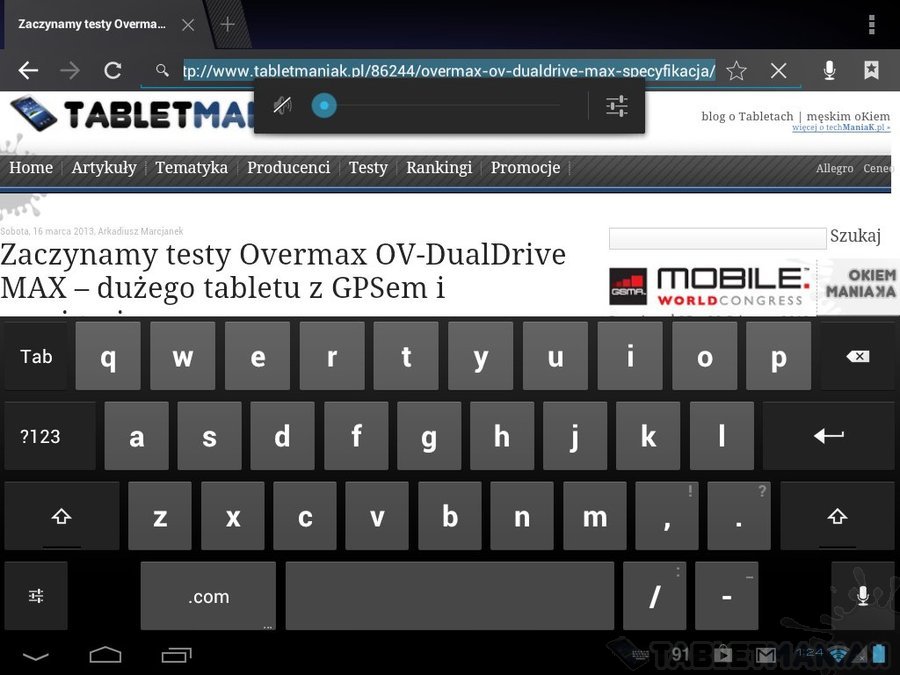Clear the URL with the X icon

pos(778,71)
